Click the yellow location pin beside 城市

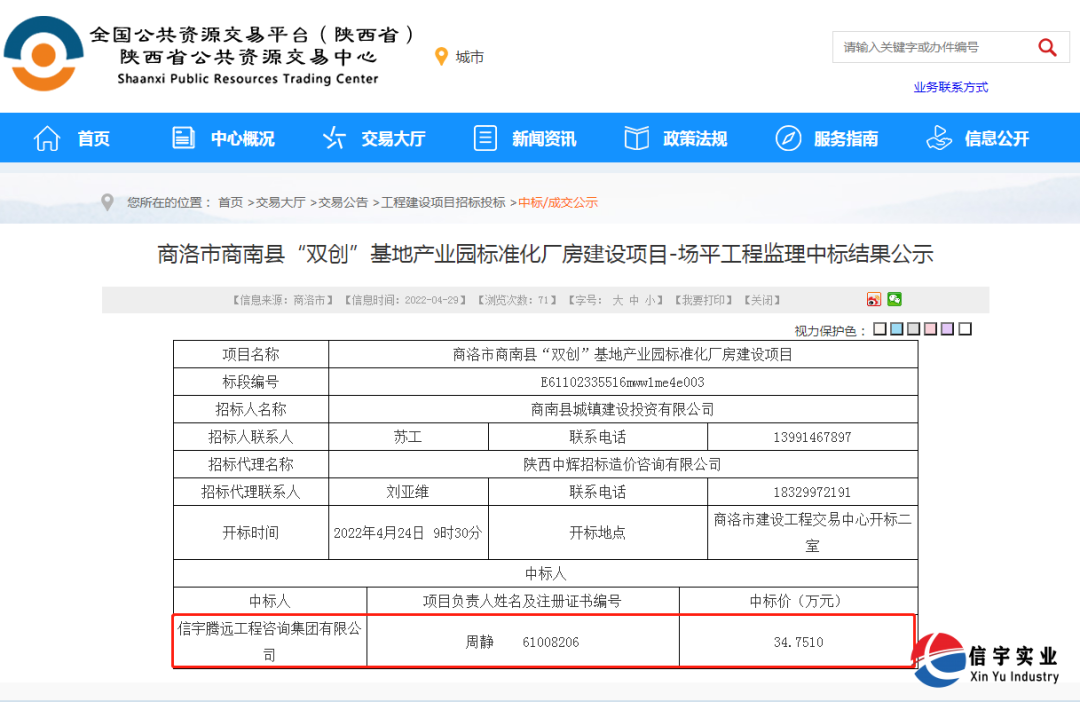click(442, 57)
